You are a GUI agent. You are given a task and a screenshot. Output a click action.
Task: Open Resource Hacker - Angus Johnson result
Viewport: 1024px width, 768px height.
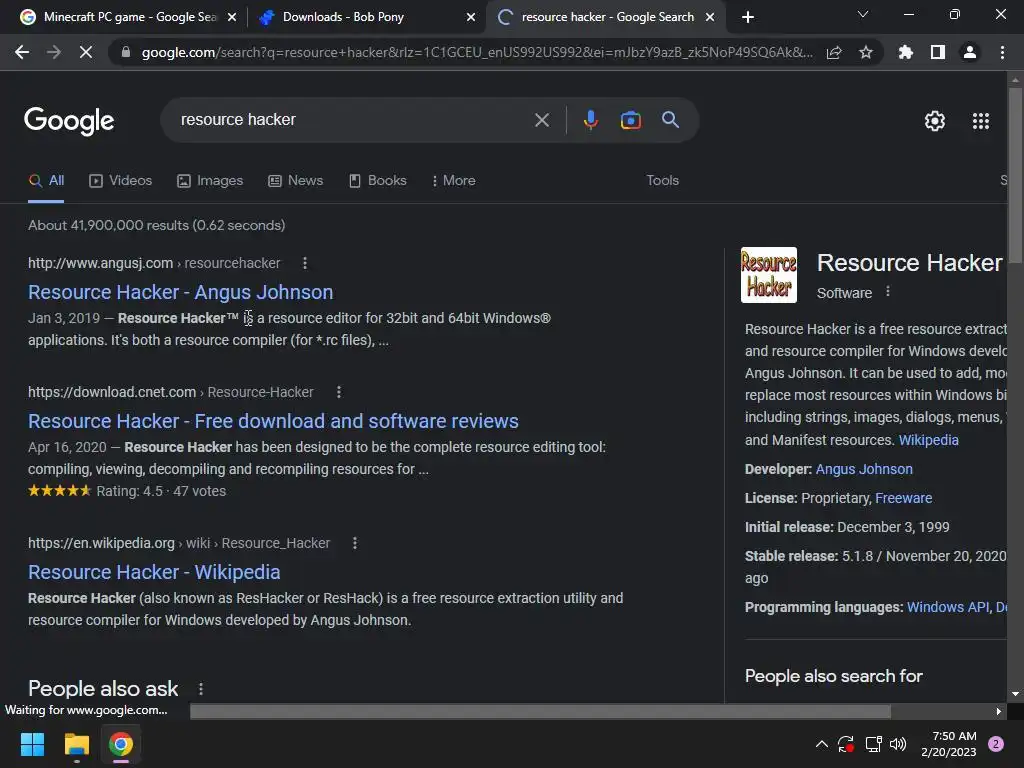coord(180,292)
